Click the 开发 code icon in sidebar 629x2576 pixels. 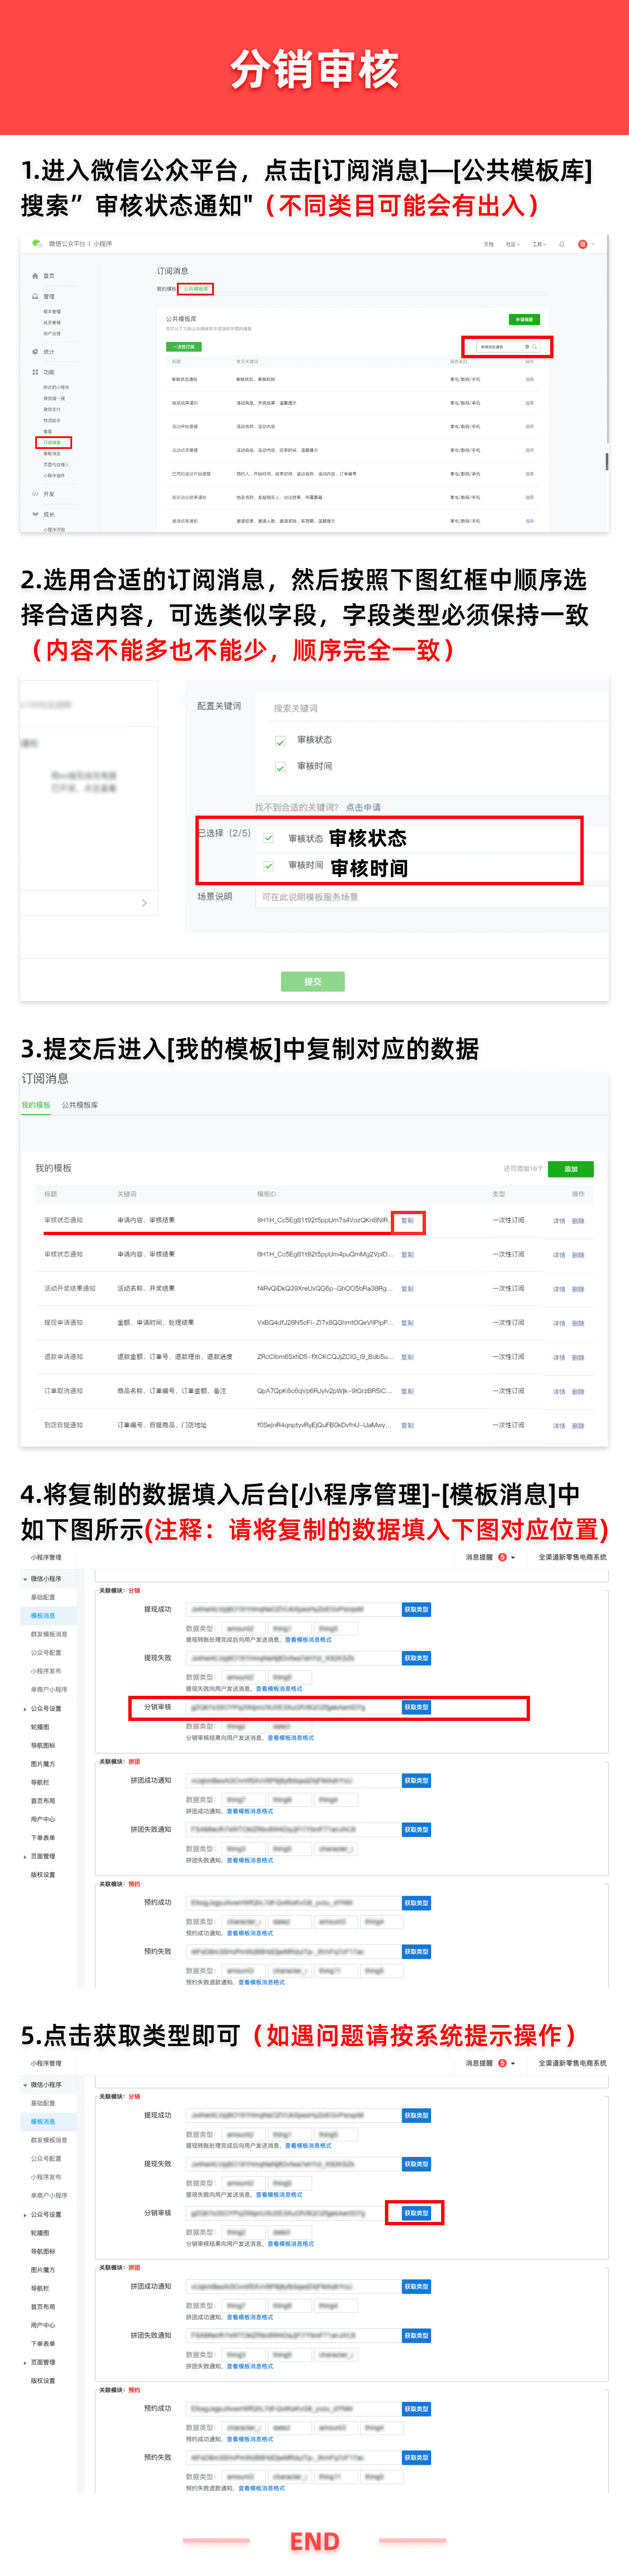coord(35,494)
